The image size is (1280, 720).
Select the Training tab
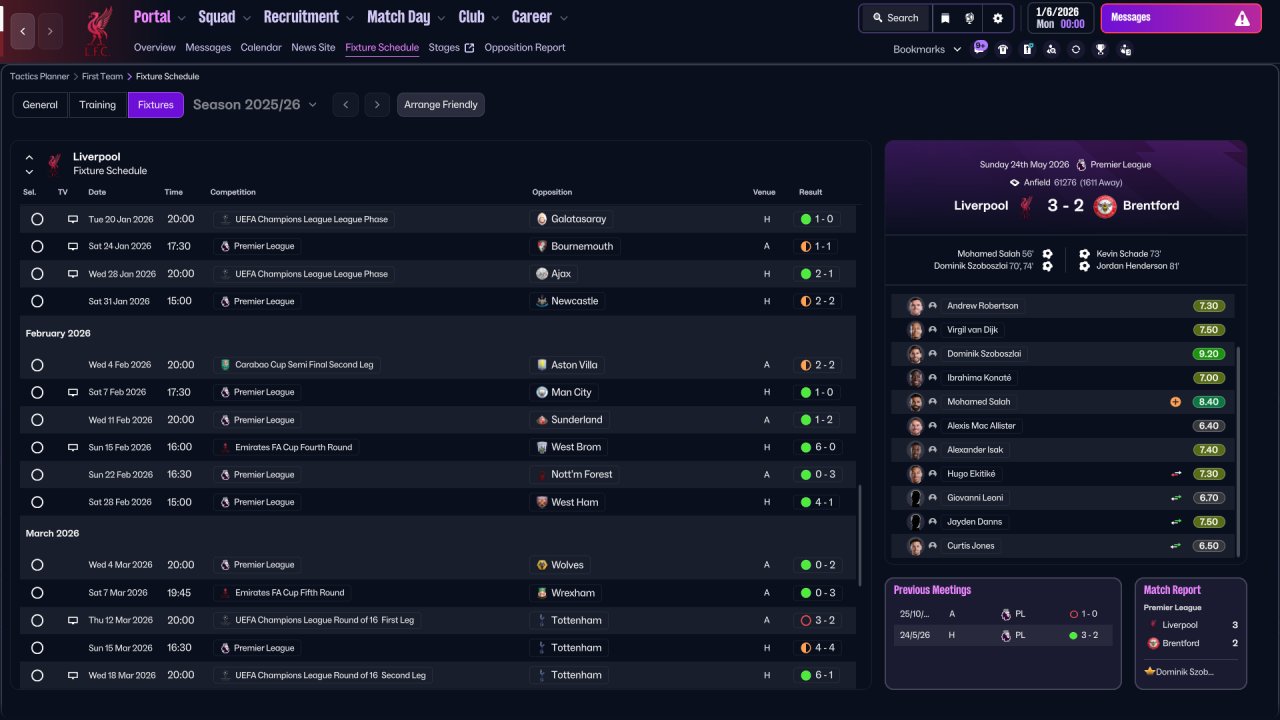pos(98,105)
